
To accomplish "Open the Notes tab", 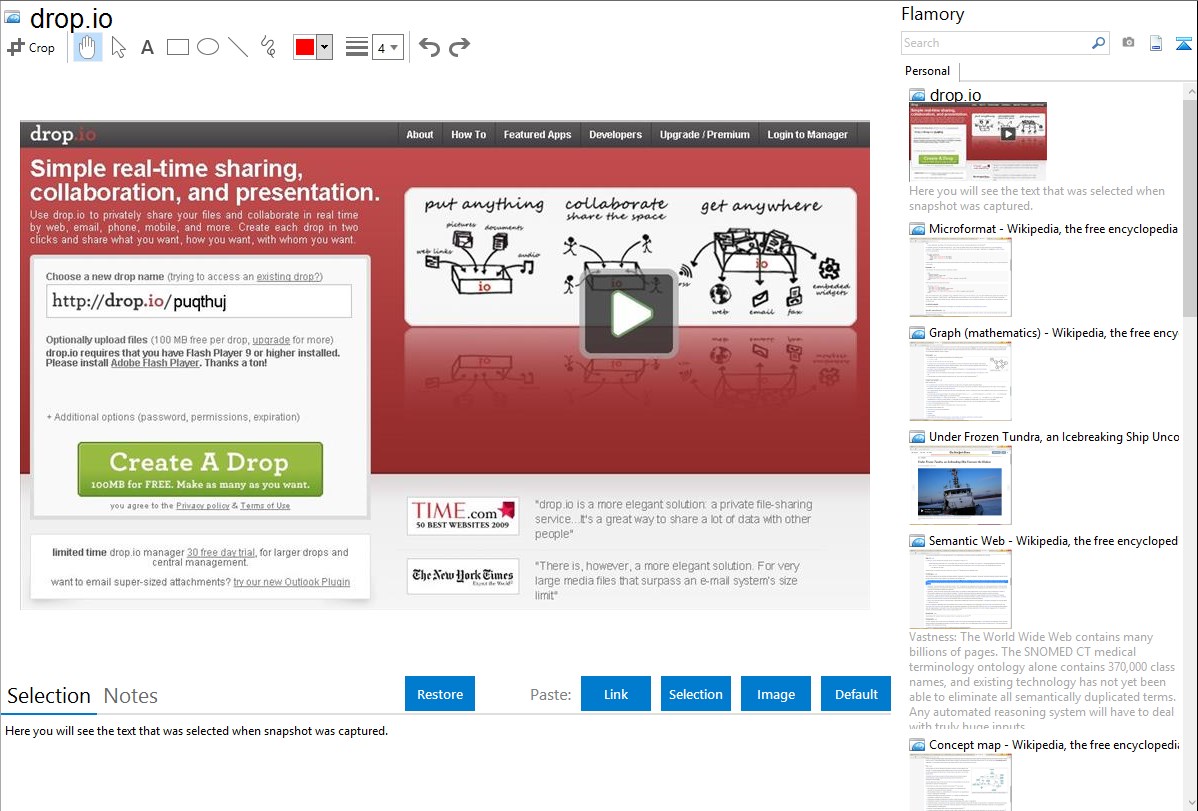I will click(131, 696).
